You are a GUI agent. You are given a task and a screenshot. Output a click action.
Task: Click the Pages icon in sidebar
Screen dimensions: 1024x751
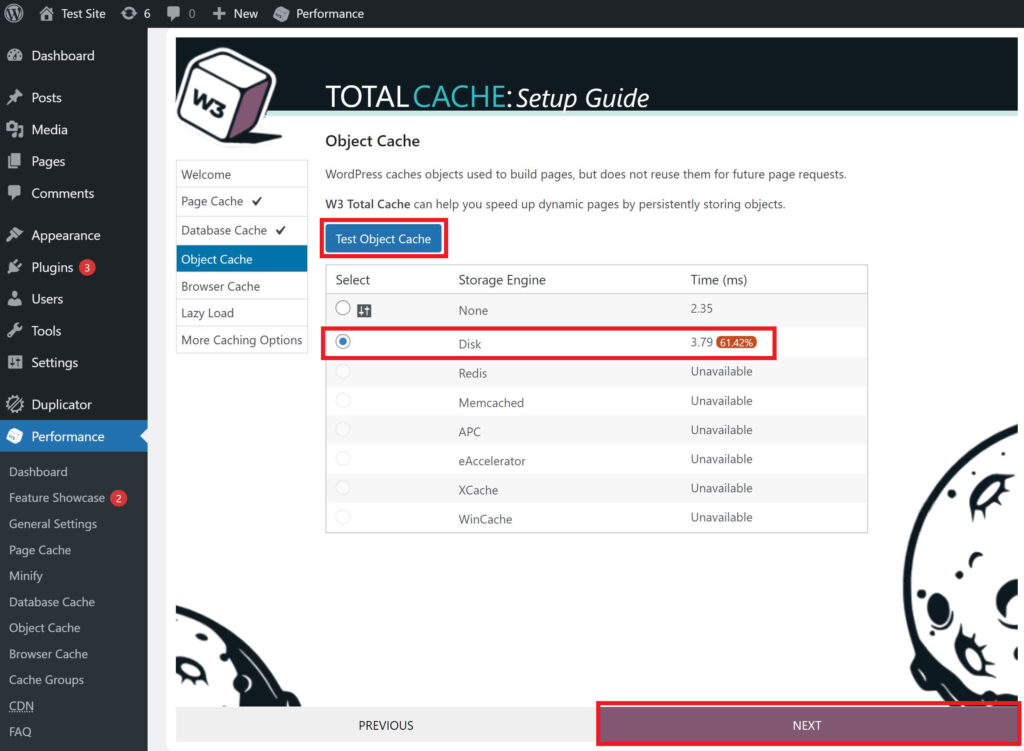click(x=15, y=161)
